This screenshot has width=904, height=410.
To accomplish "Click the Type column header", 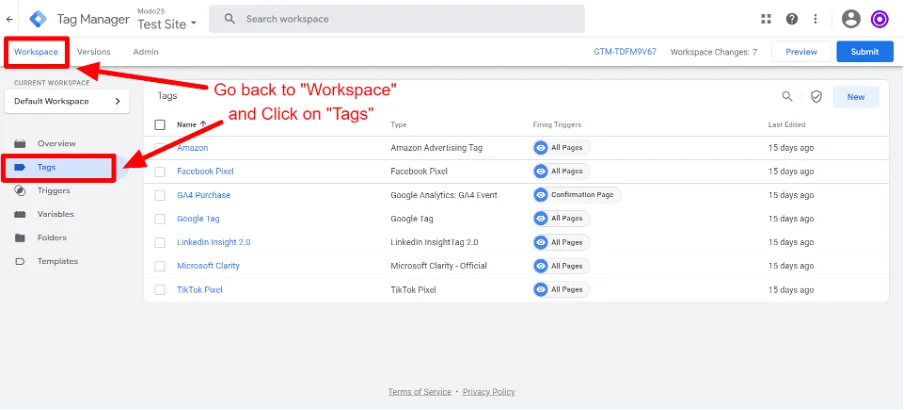I will (398, 125).
